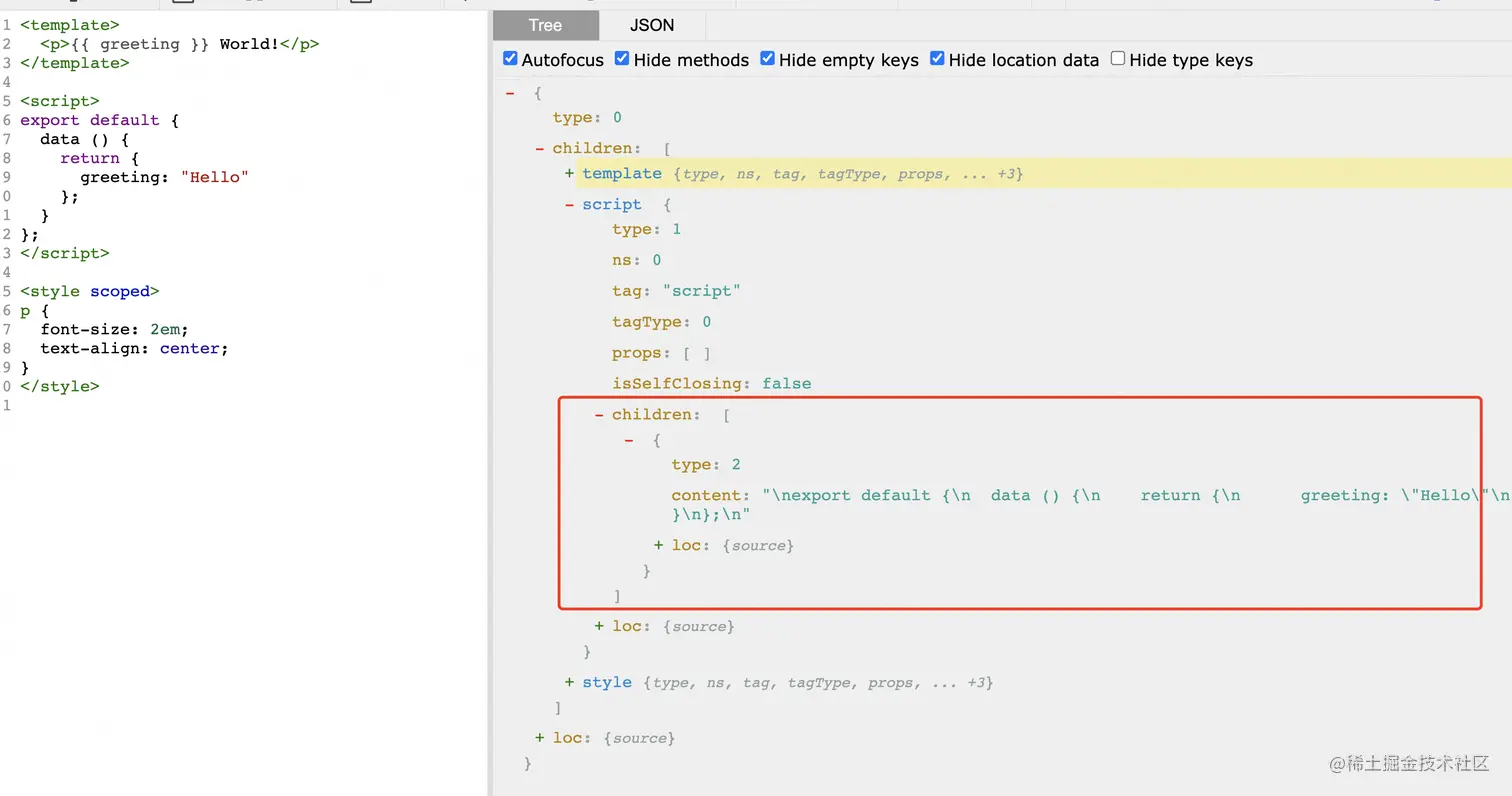Image resolution: width=1512 pixels, height=796 pixels.
Task: Collapse the script node
Action: click(570, 204)
